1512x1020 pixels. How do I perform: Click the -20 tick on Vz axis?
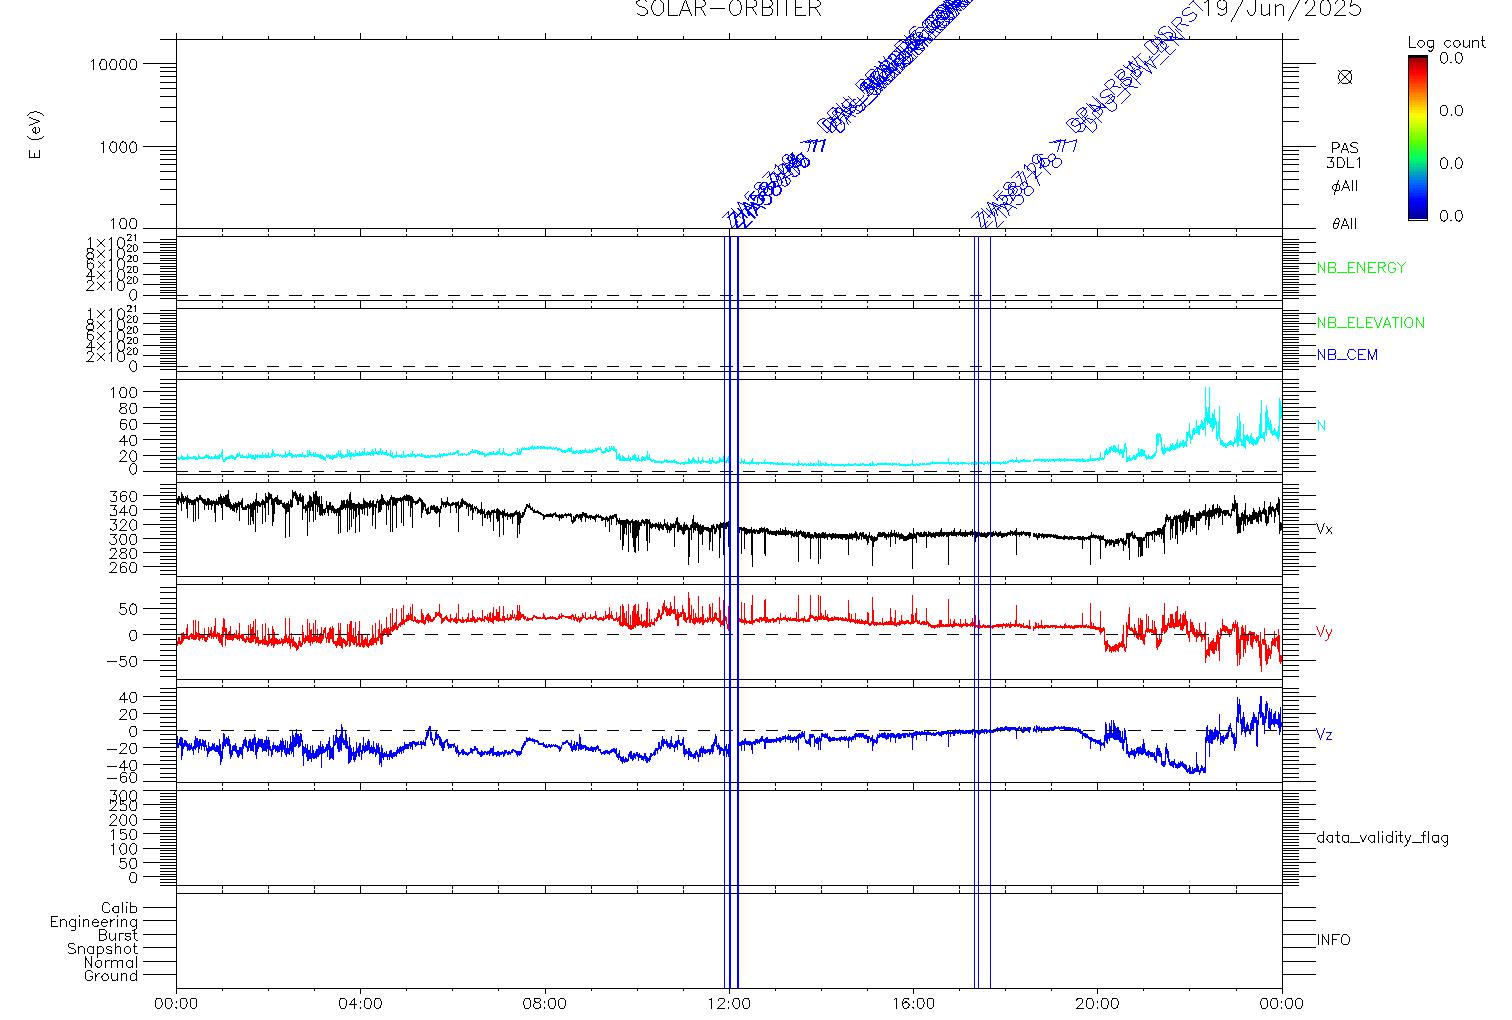[124, 747]
